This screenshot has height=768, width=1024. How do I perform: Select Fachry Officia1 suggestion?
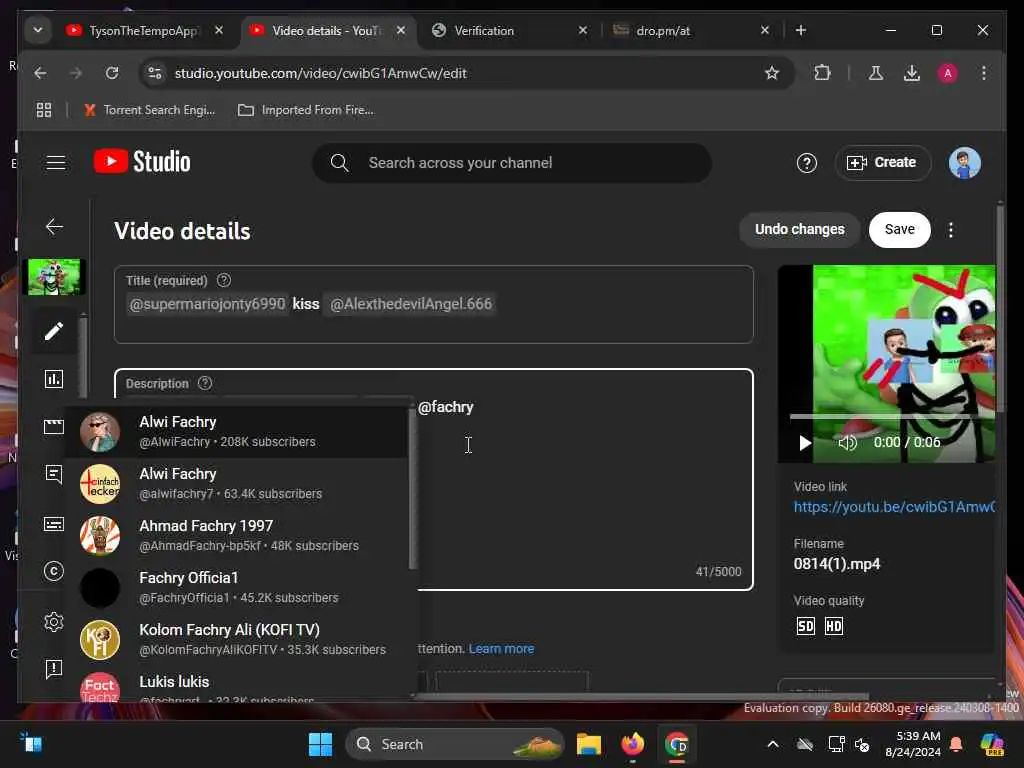(x=236, y=587)
